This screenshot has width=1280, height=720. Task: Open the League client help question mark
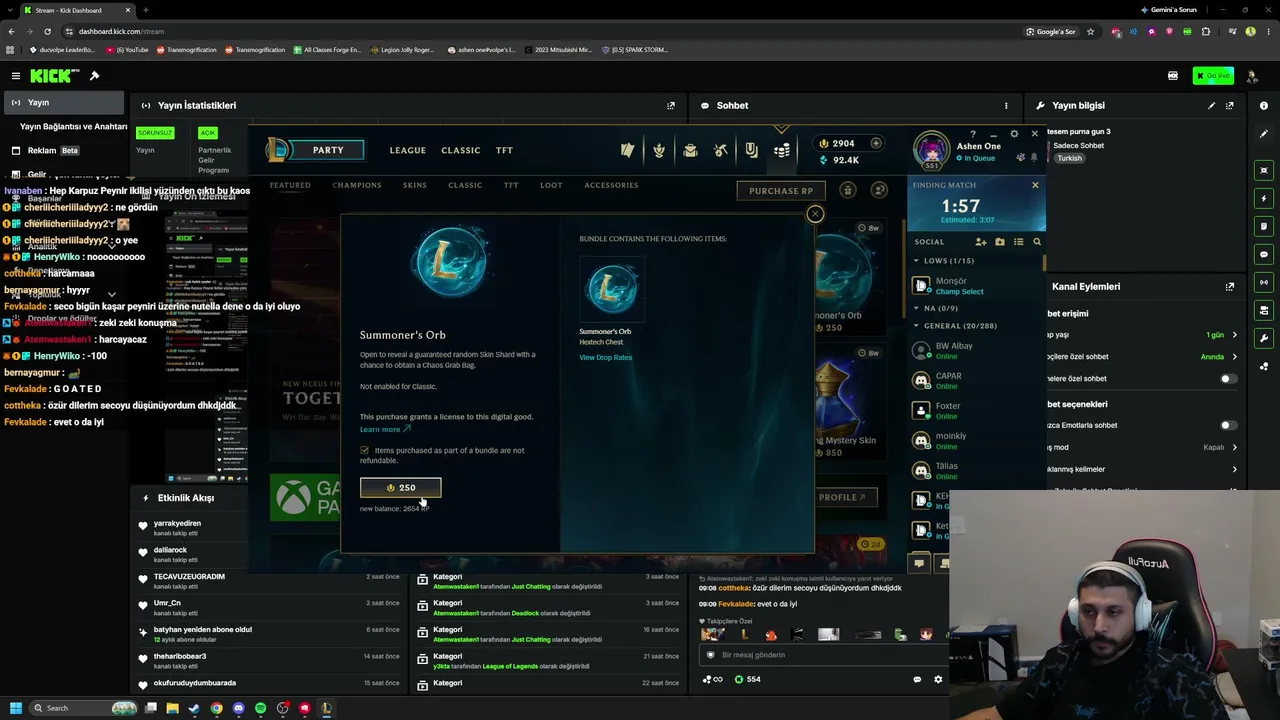[x=973, y=133]
